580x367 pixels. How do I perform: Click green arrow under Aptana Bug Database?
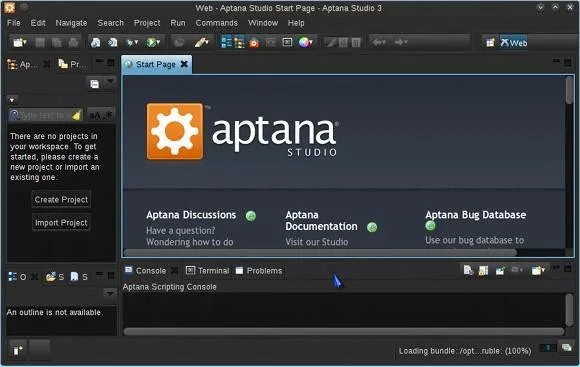pyautogui.click(x=430, y=226)
